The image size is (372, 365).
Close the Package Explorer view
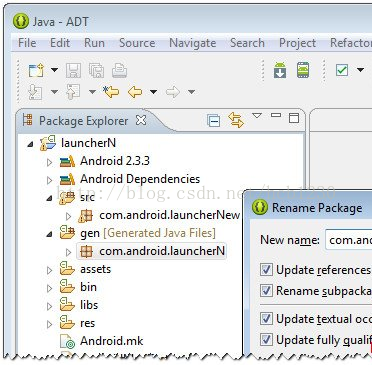point(141,120)
